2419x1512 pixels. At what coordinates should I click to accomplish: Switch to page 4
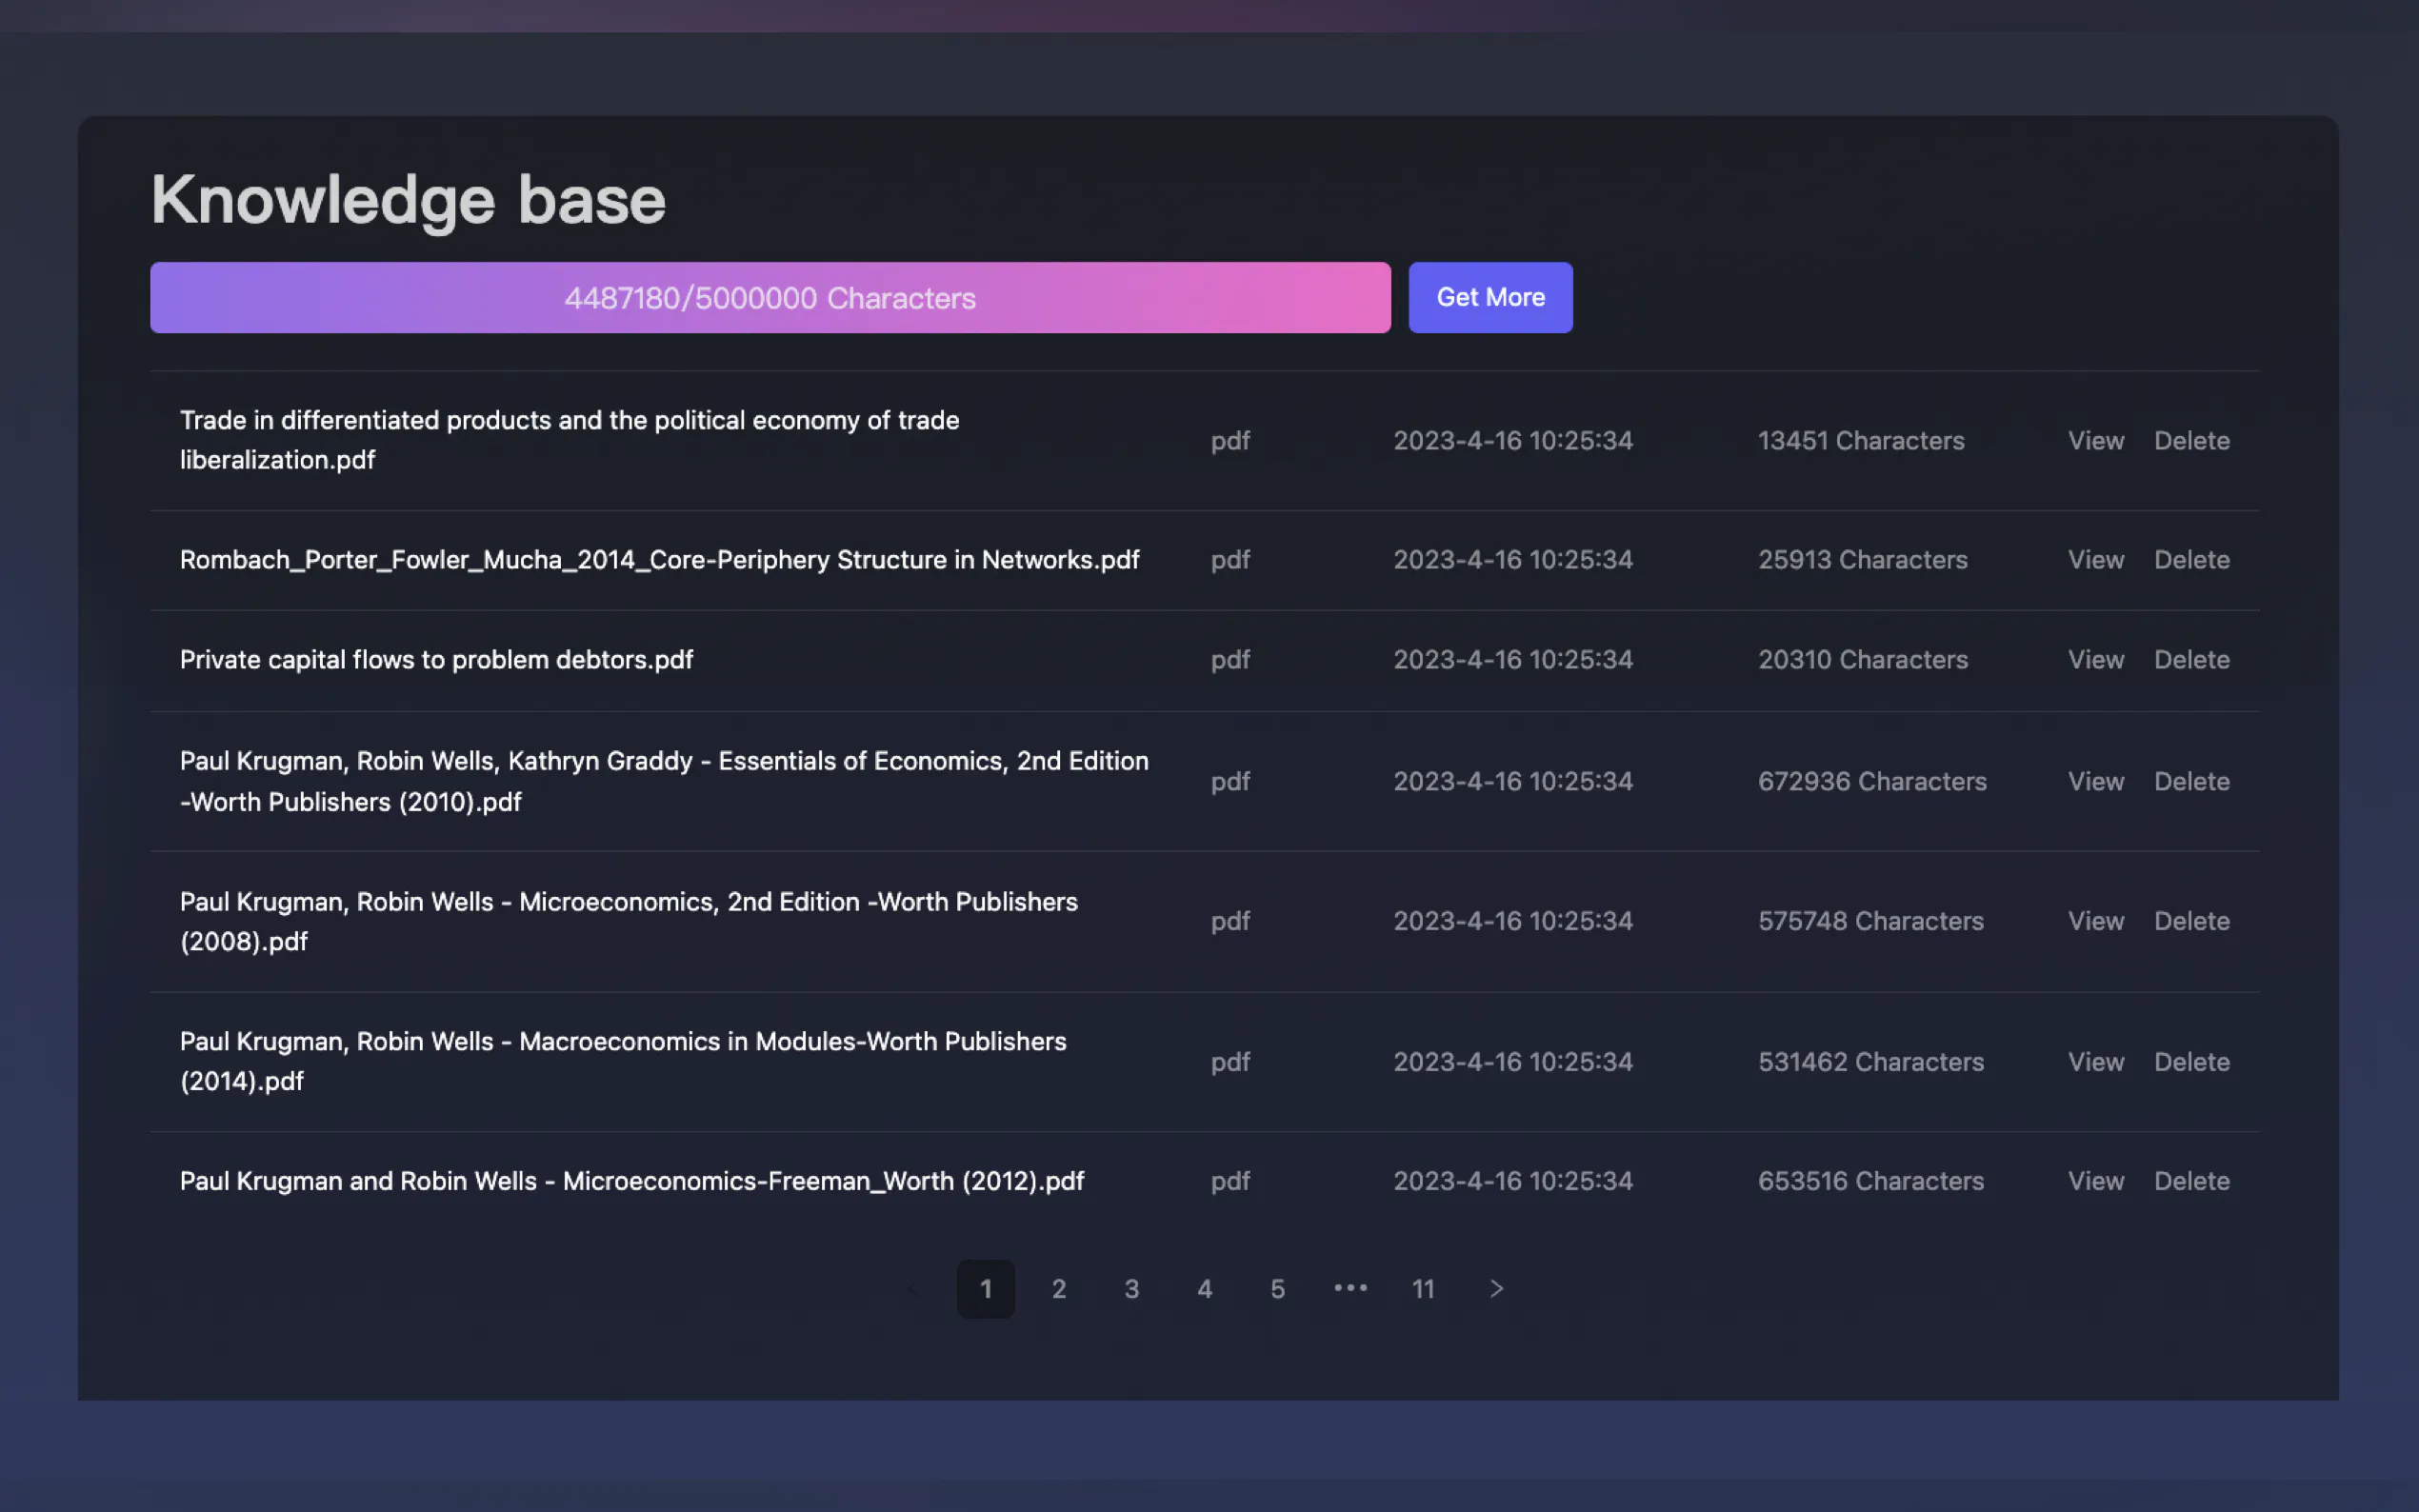pos(1204,1288)
